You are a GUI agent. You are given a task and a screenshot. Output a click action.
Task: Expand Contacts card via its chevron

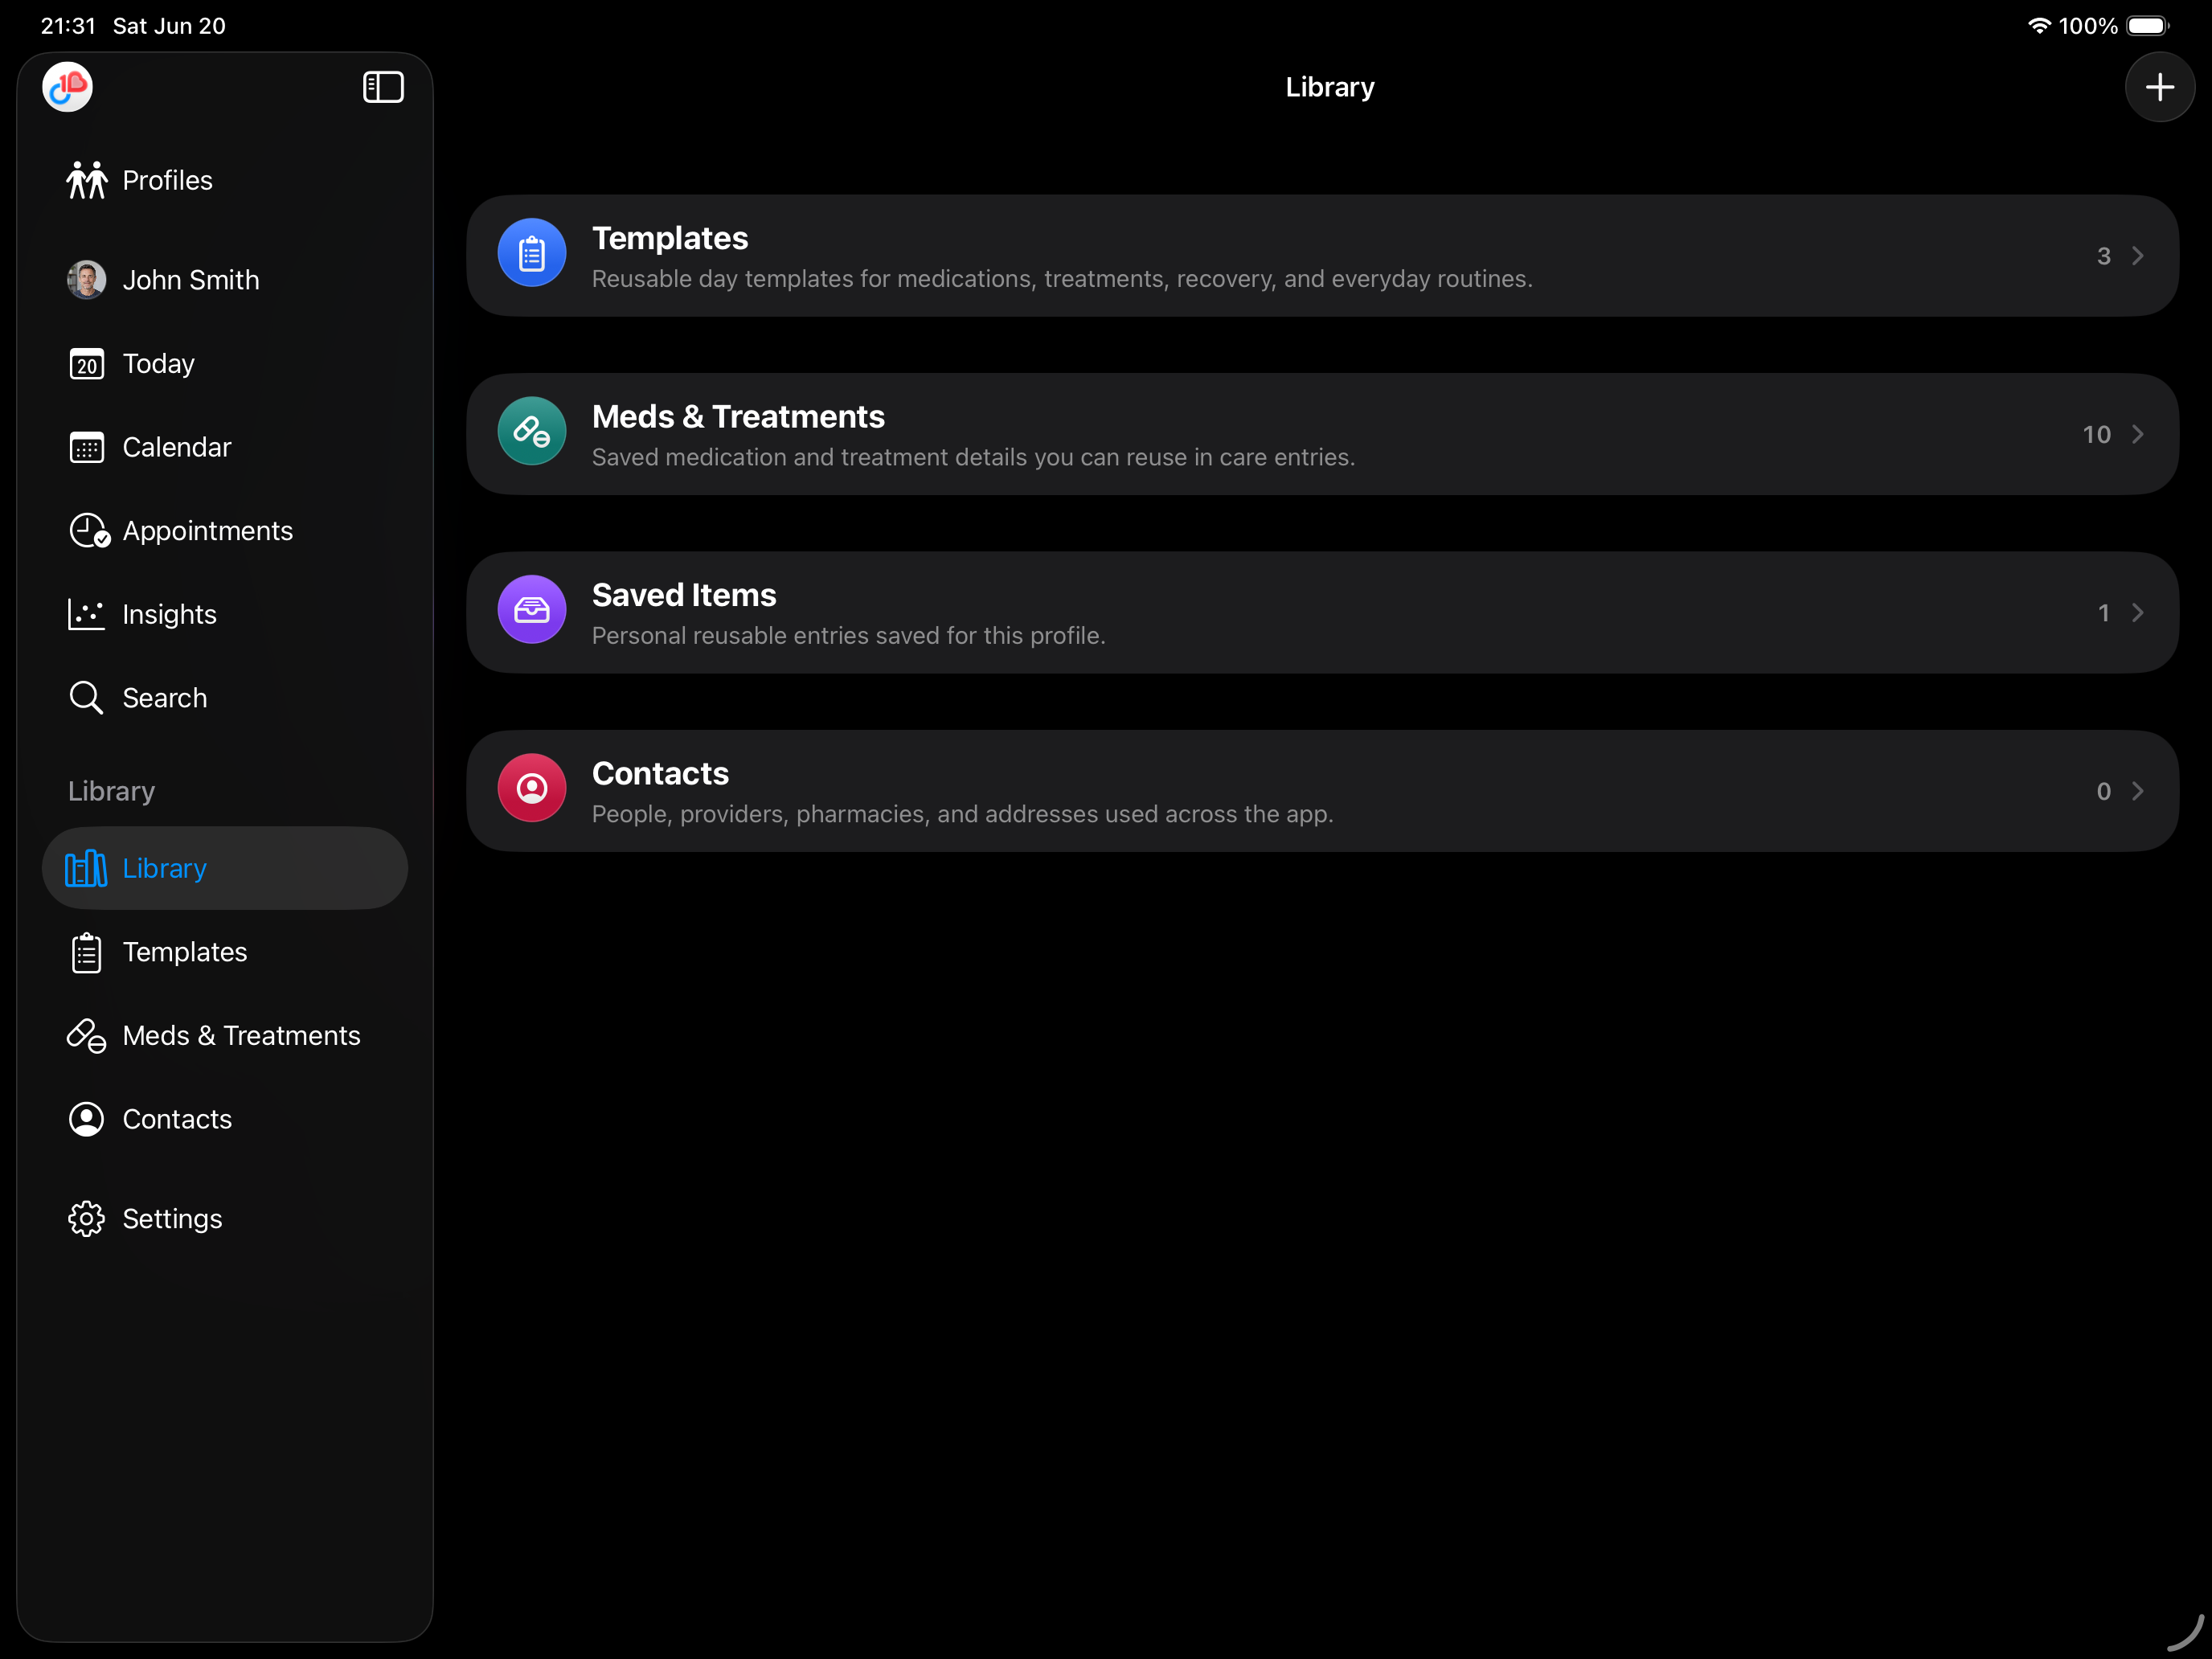tap(2138, 791)
